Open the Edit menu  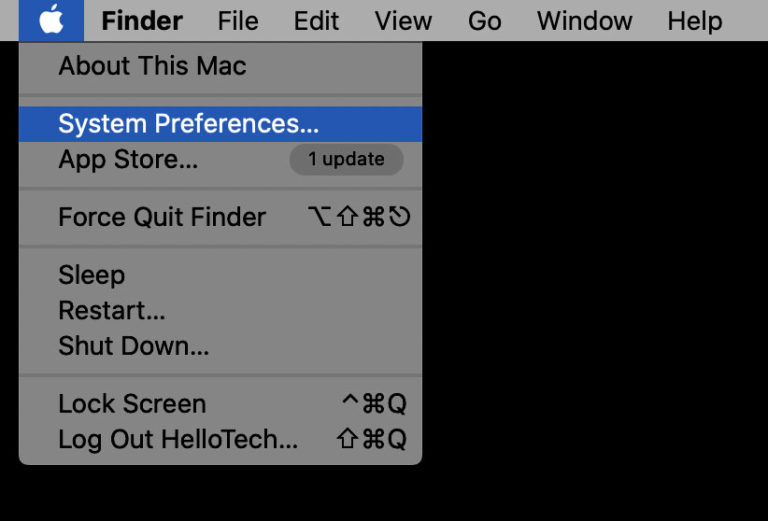coord(316,21)
